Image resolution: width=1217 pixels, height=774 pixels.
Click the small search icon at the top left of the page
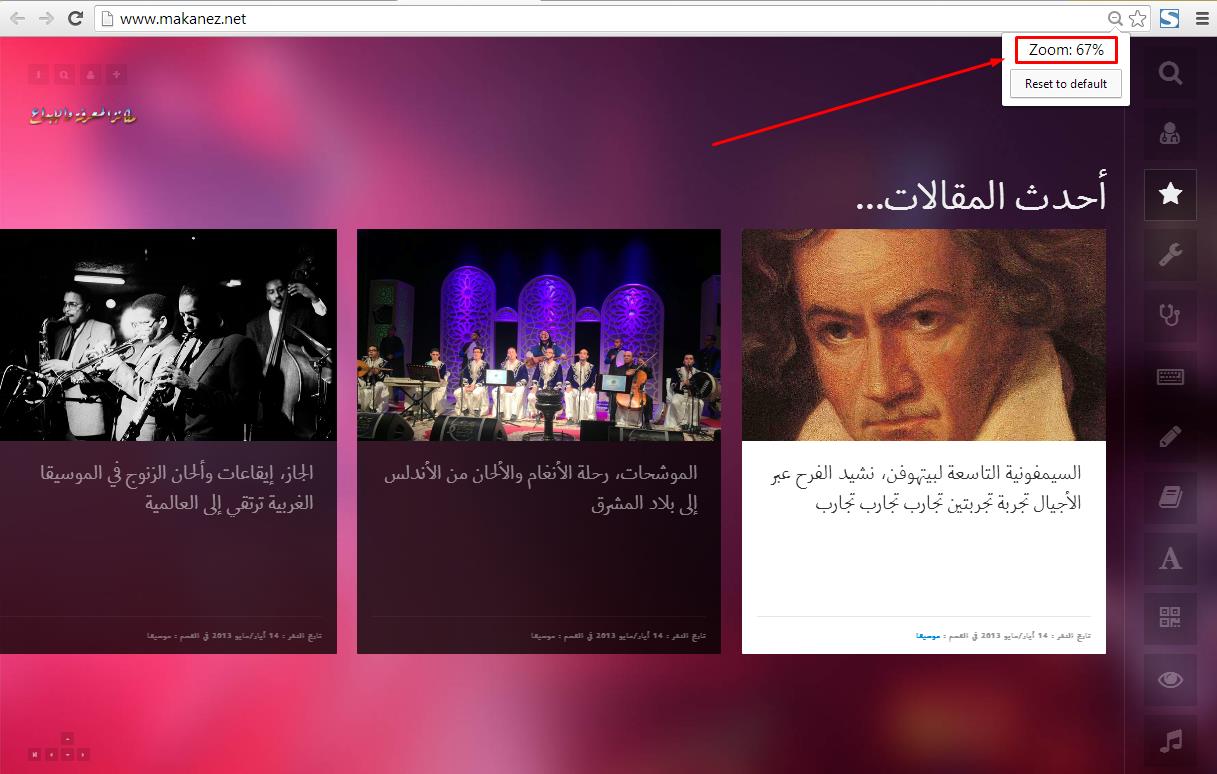(64, 74)
